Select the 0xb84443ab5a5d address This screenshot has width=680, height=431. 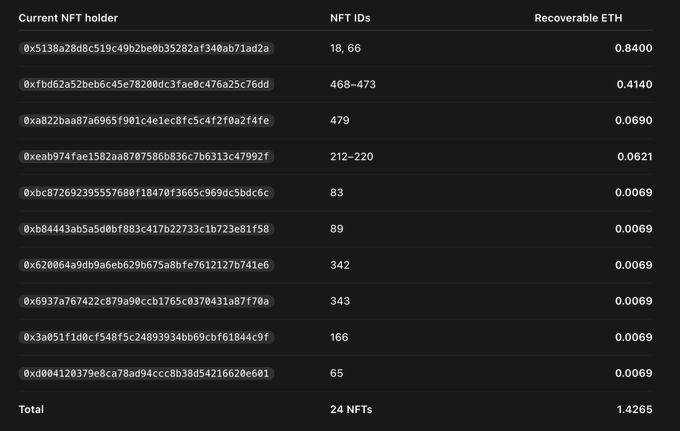click(x=146, y=229)
